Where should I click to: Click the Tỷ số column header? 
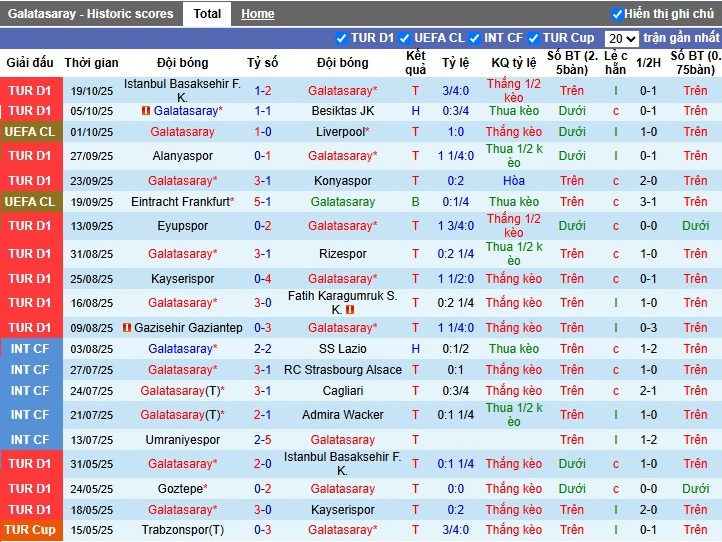(262, 63)
